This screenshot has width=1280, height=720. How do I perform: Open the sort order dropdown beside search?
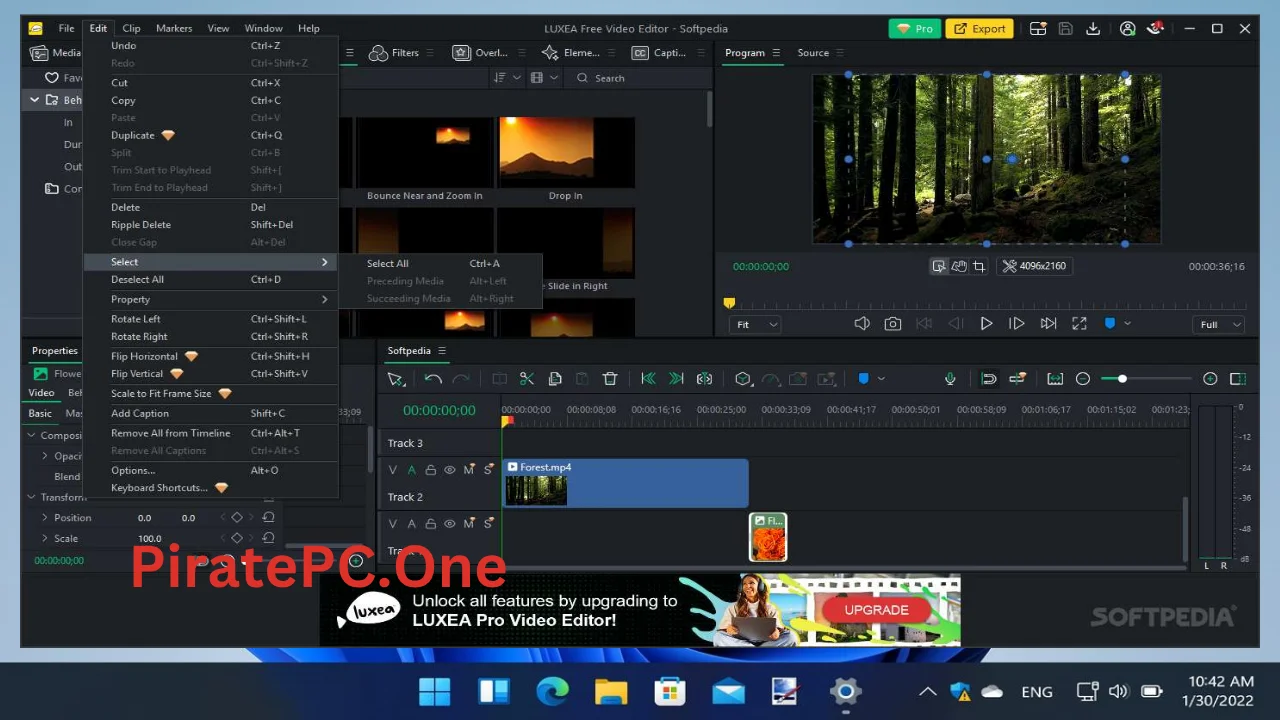click(x=506, y=78)
